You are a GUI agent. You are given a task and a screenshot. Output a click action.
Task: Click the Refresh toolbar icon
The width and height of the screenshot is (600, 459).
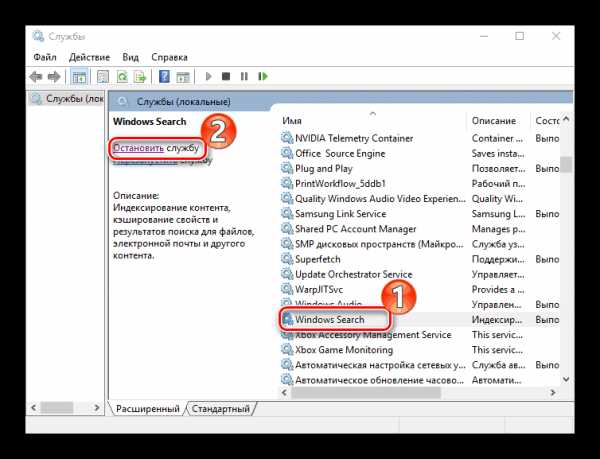click(x=122, y=77)
